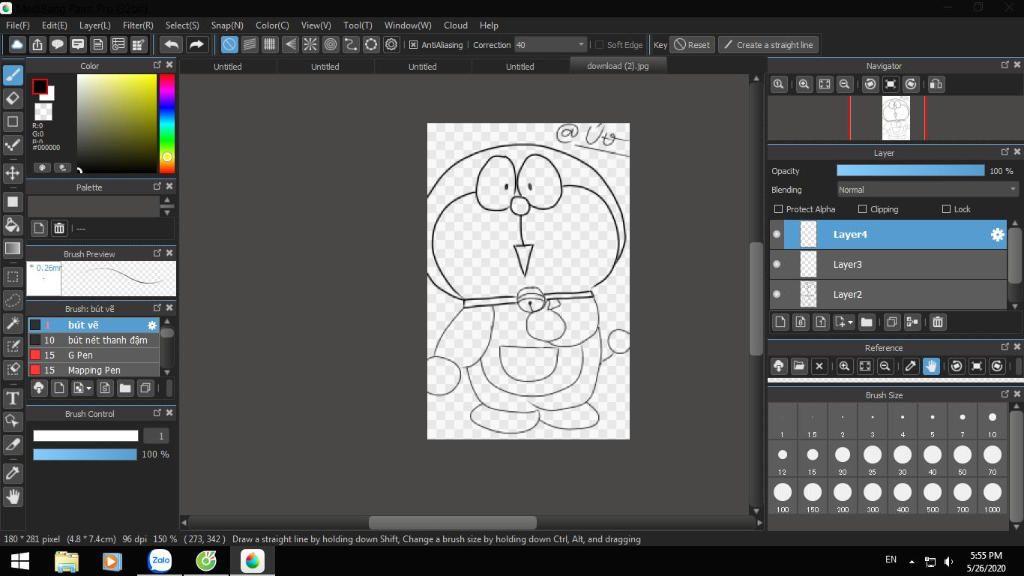Enable the Protect Alpha checkbox
The width and height of the screenshot is (1024, 576).
tap(779, 209)
